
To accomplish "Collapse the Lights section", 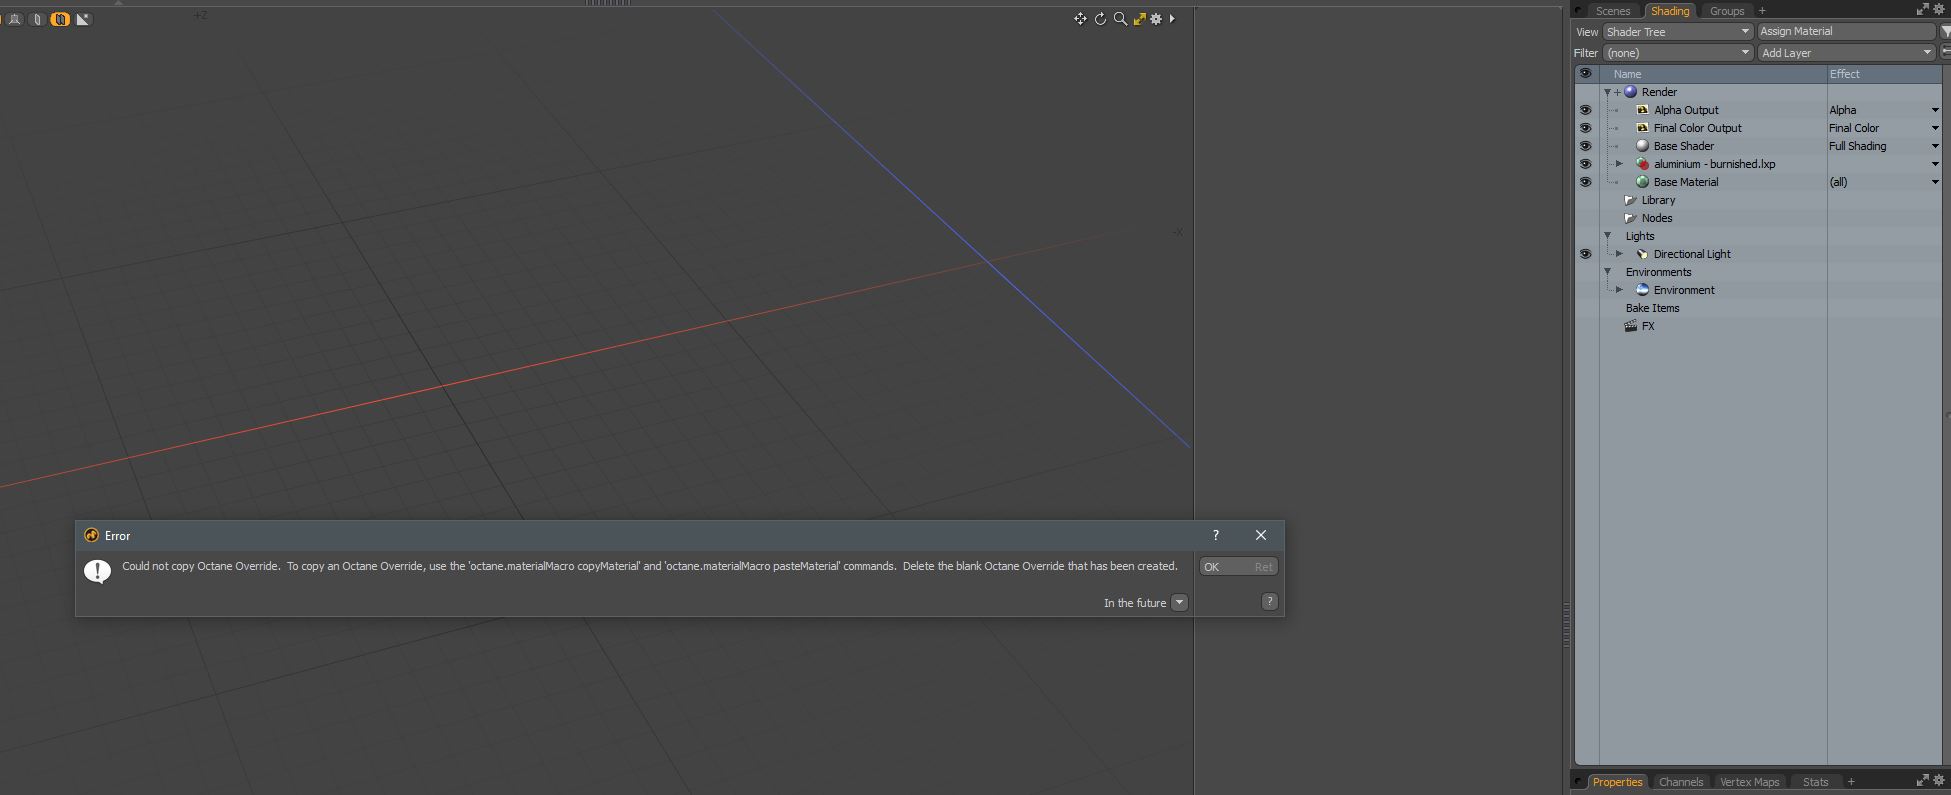I will point(1608,236).
